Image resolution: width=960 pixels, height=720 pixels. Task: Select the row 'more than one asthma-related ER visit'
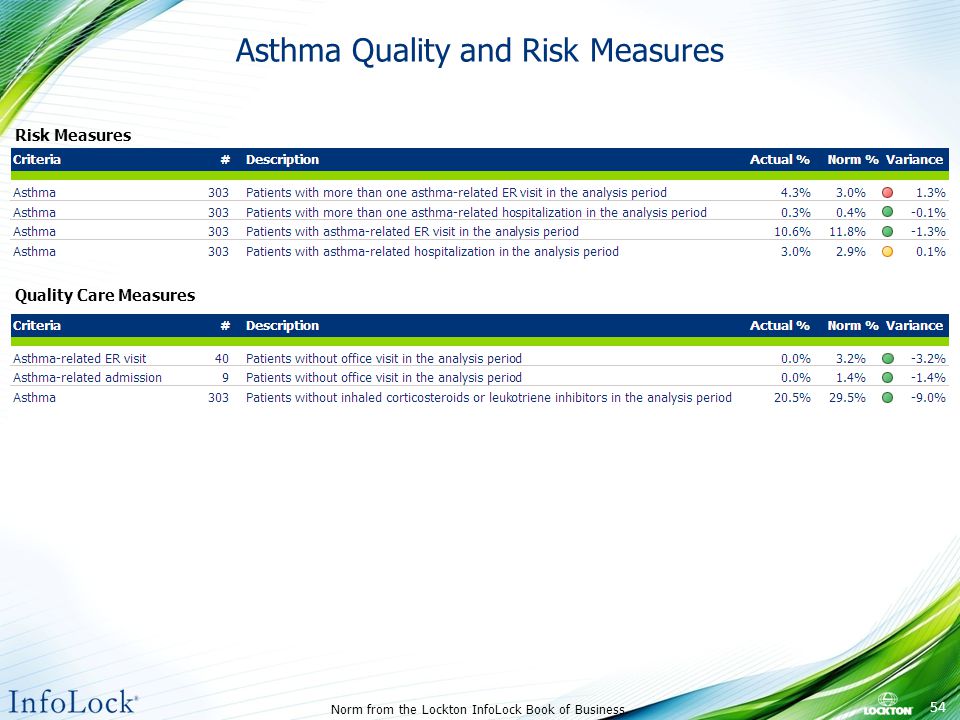point(479,192)
